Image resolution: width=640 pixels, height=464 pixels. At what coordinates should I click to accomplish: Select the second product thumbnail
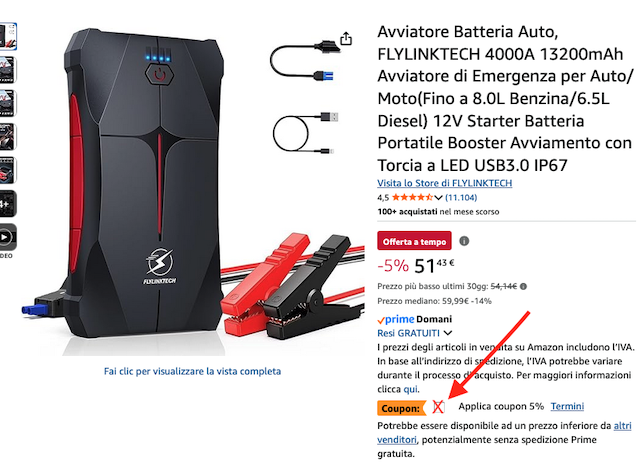click(x=7, y=70)
